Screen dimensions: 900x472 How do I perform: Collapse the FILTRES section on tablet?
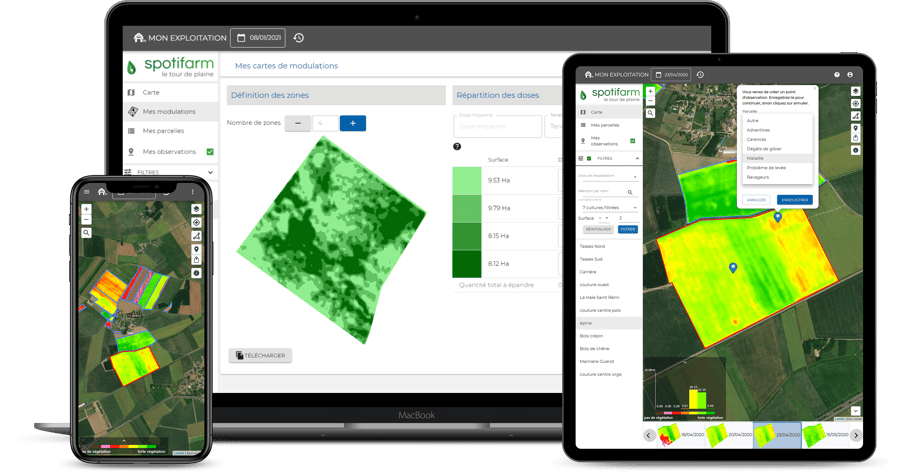pyautogui.click(x=637, y=158)
